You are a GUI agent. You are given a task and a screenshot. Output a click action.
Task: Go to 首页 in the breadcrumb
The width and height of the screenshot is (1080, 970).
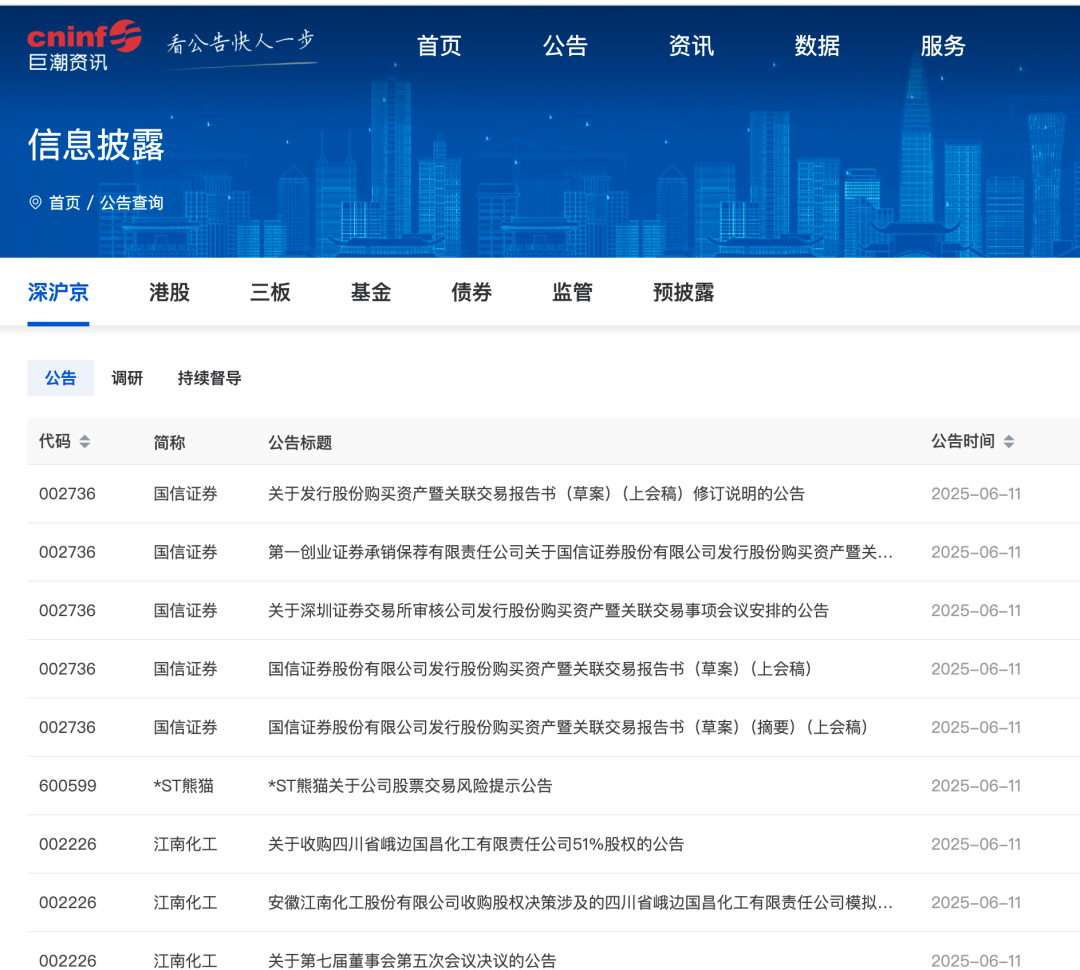65,203
